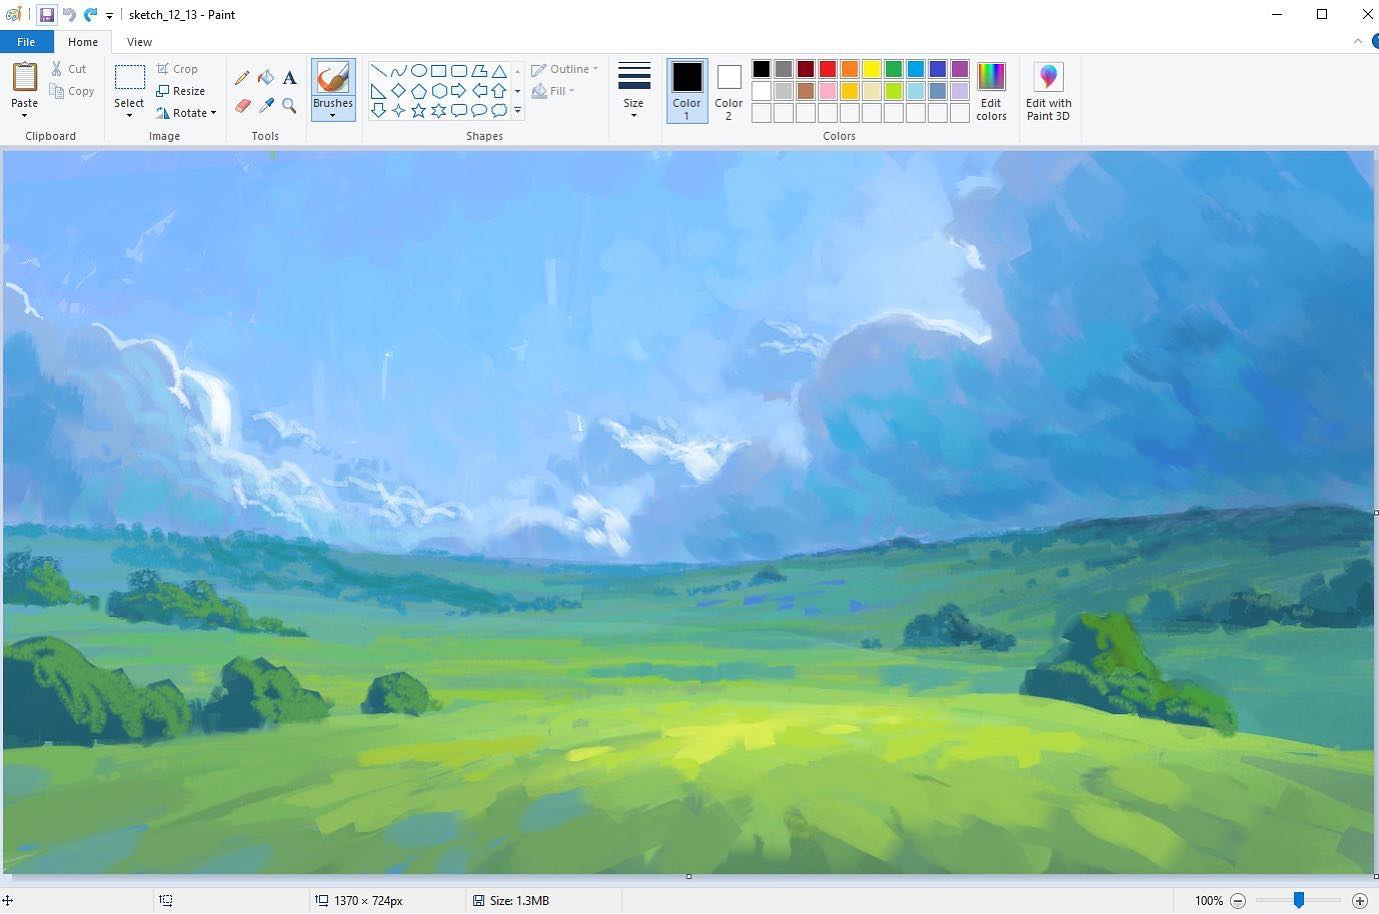Select the Fill with color bucket tool
The height and width of the screenshot is (914, 1379).
tap(266, 77)
